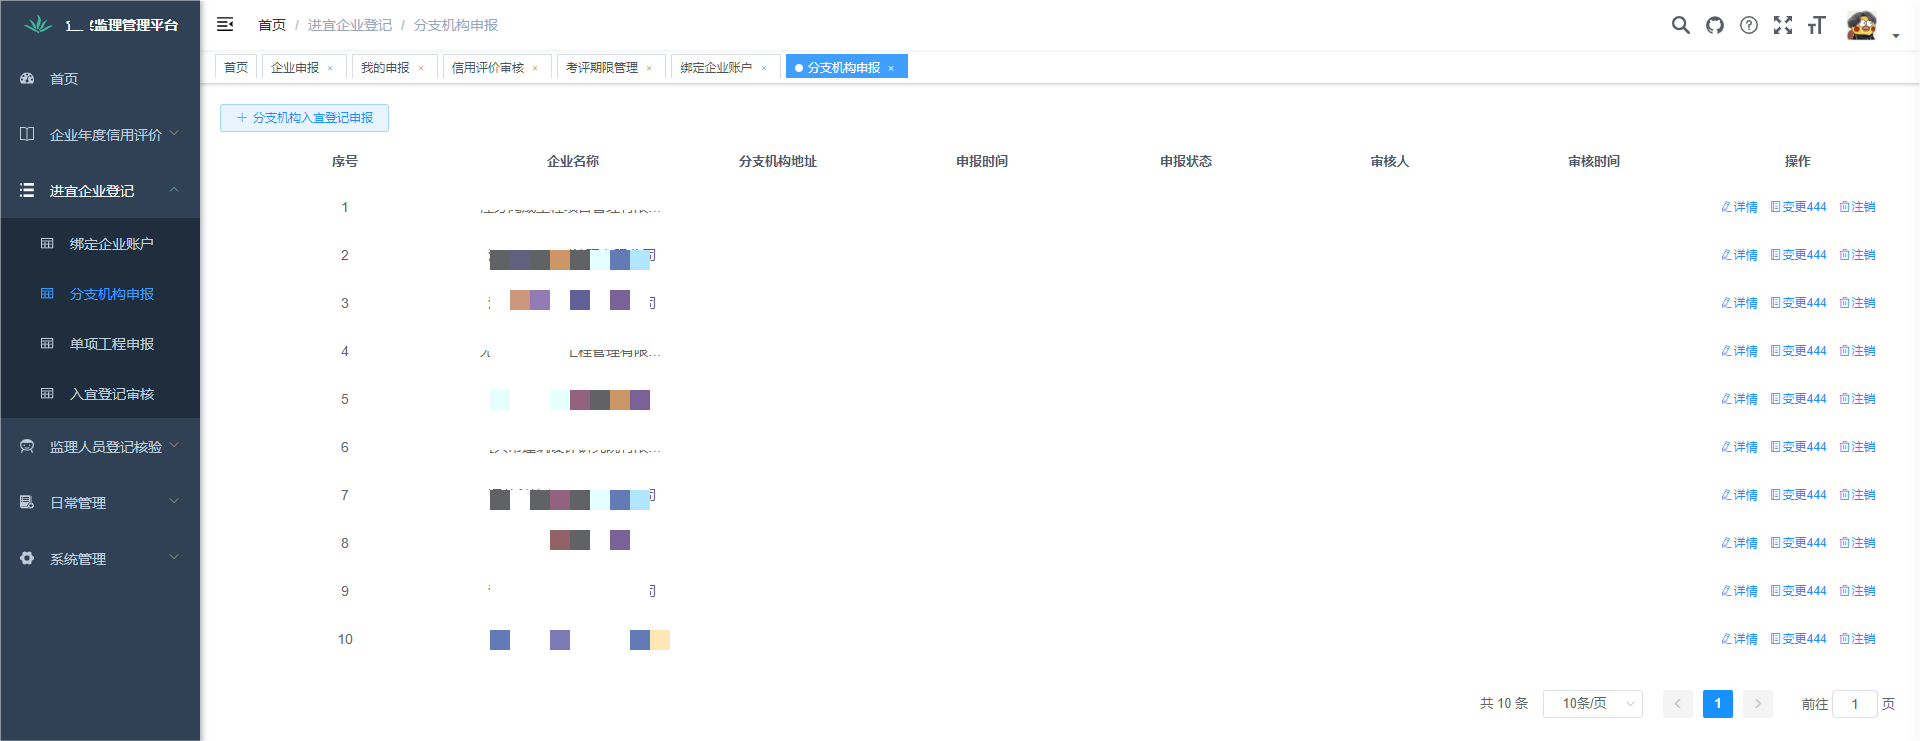Open the GitHub icon link
The image size is (1920, 741).
[1715, 25]
